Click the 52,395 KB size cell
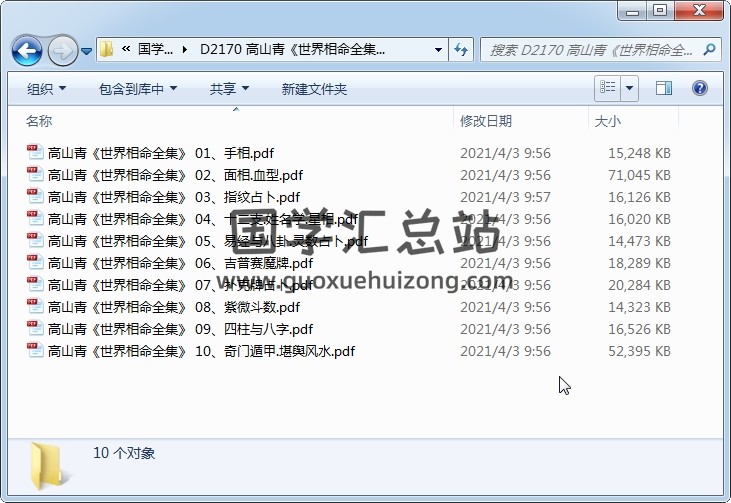The width and height of the screenshot is (731, 503). point(639,351)
